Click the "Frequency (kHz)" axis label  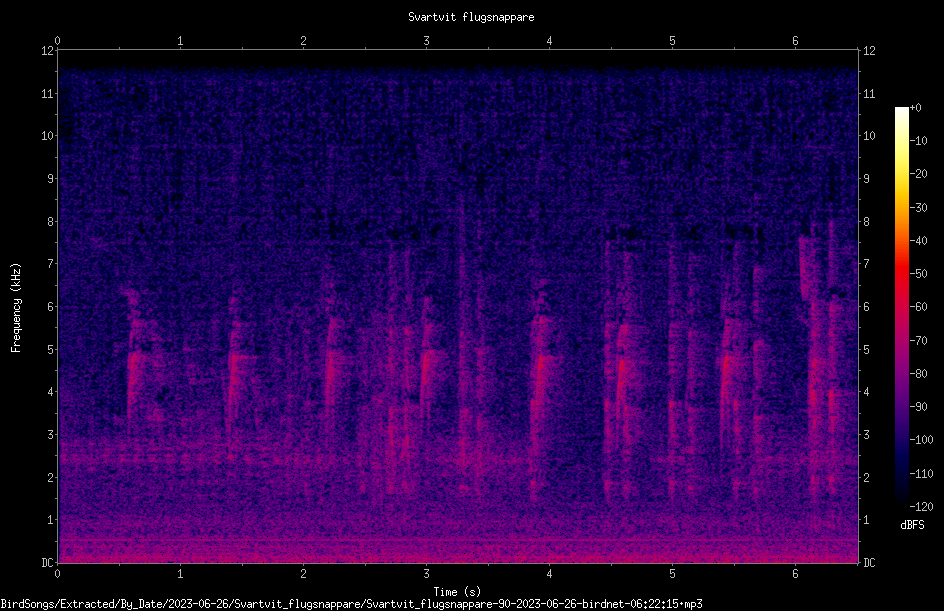click(16, 308)
